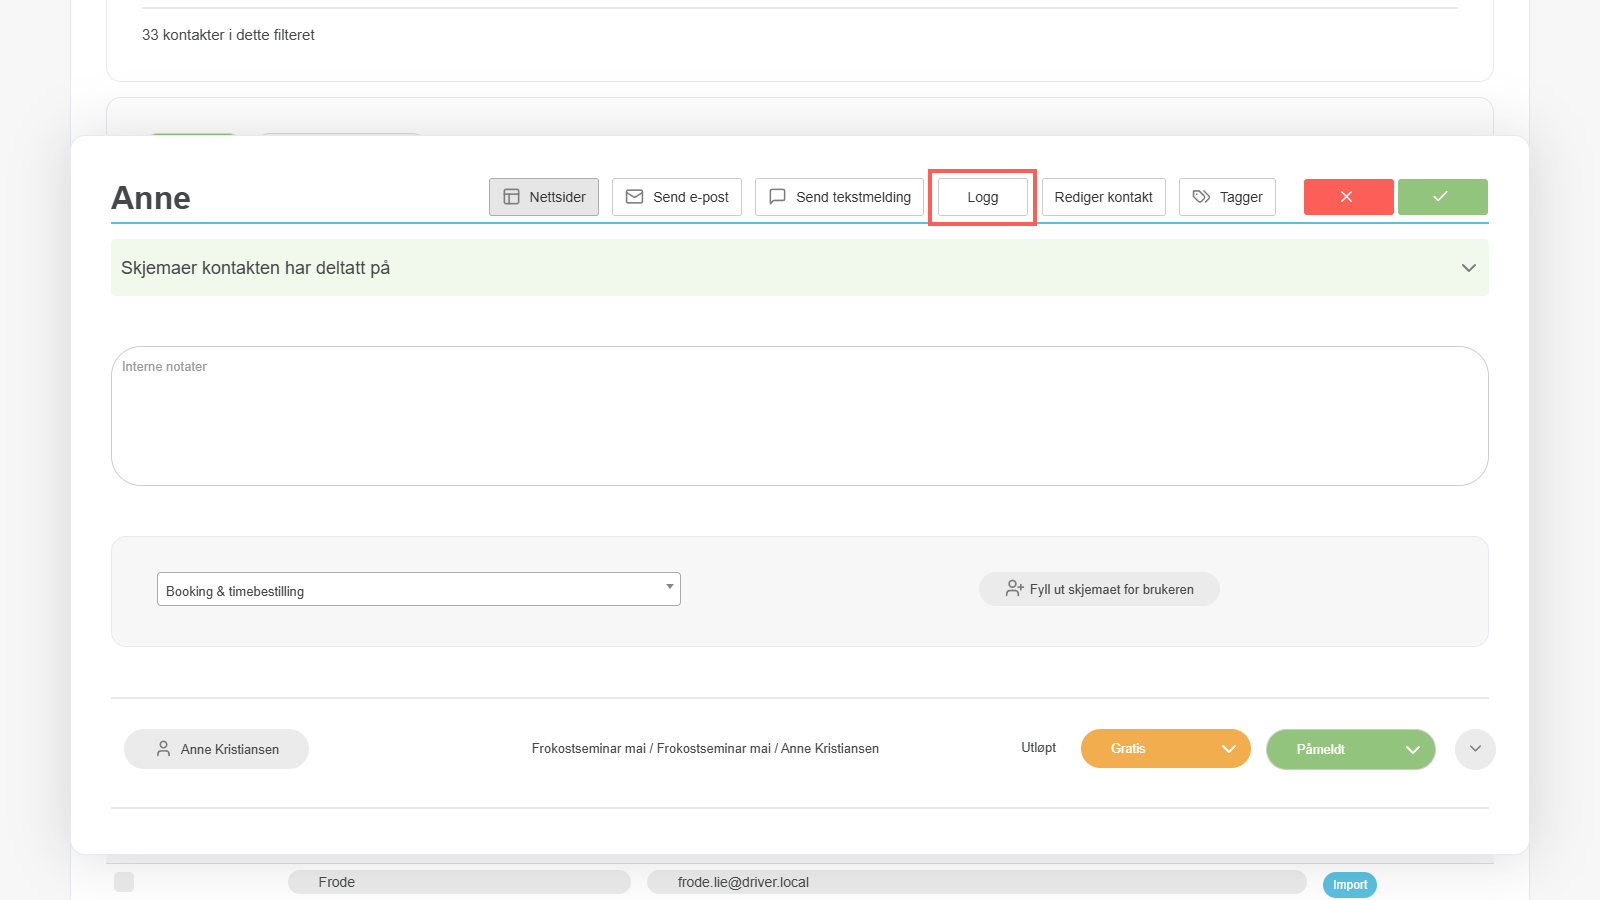Click the 33 kontakter i dette filteret text

pyautogui.click(x=228, y=35)
